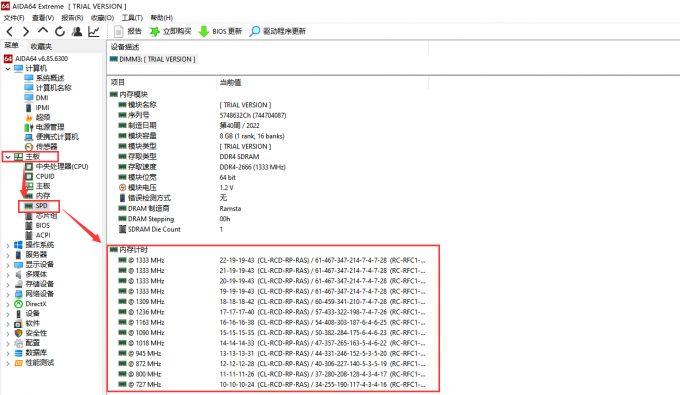
Task: Expand the 多媒体 tree node
Action: [8, 275]
